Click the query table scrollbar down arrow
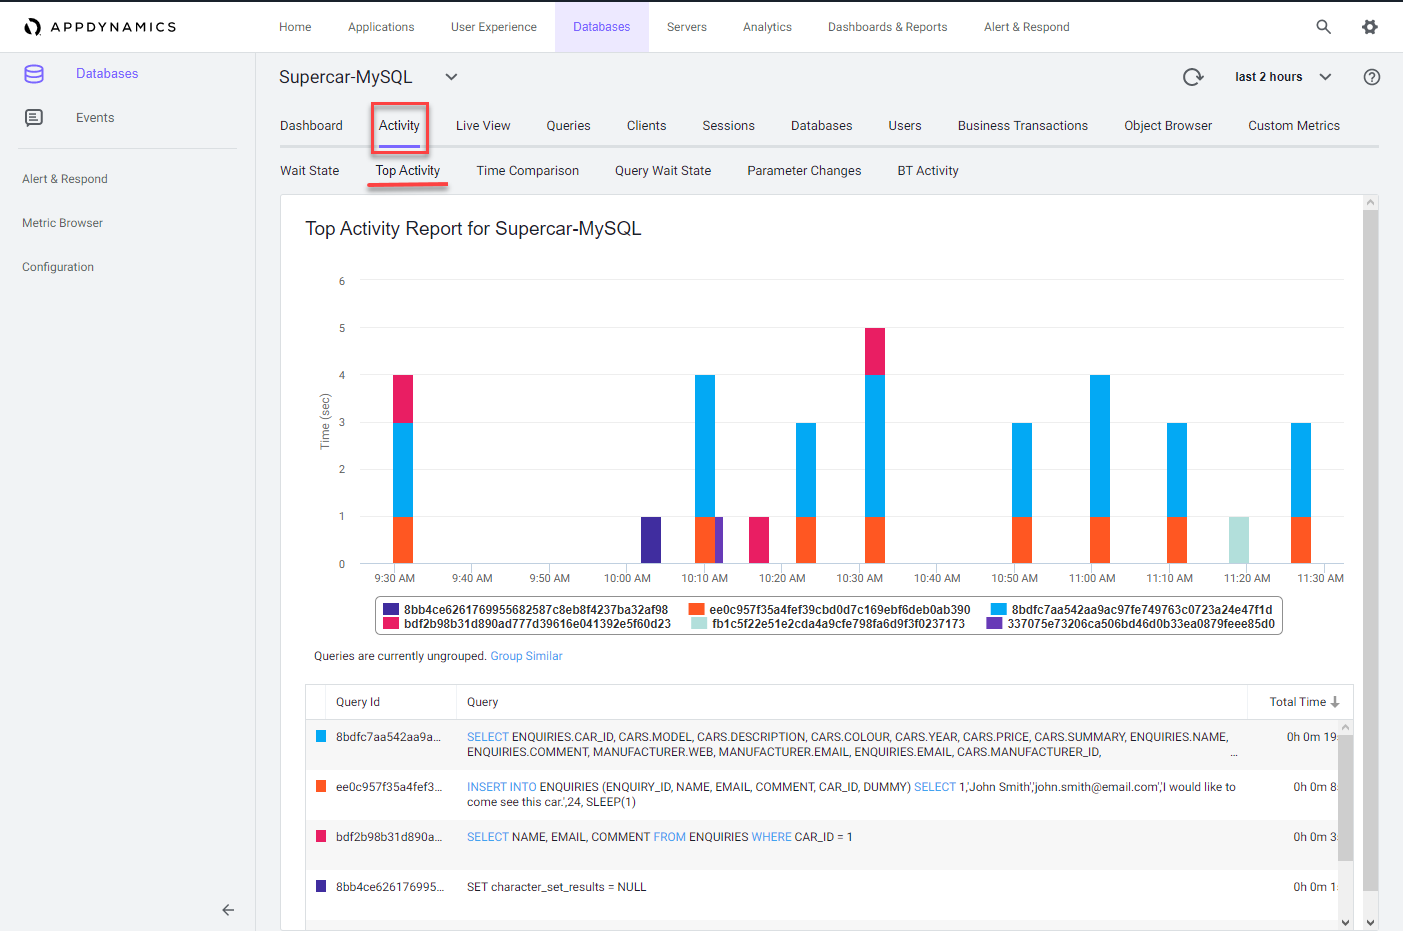 coord(1345,922)
